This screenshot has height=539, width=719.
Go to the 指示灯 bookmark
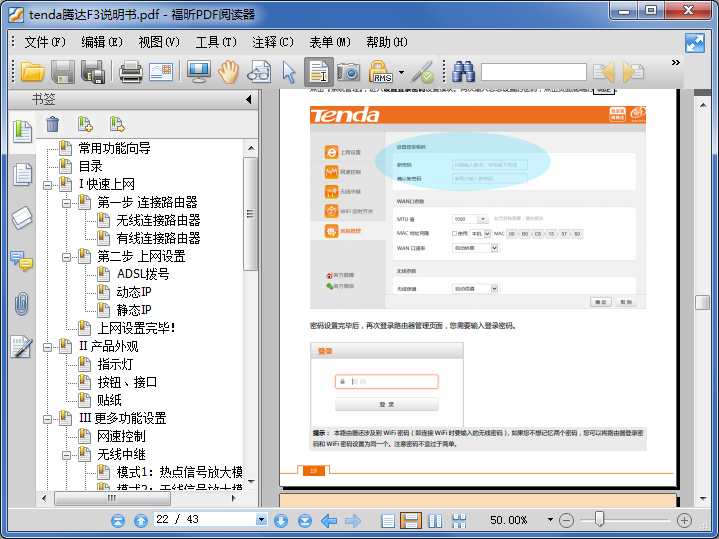click(x=115, y=364)
